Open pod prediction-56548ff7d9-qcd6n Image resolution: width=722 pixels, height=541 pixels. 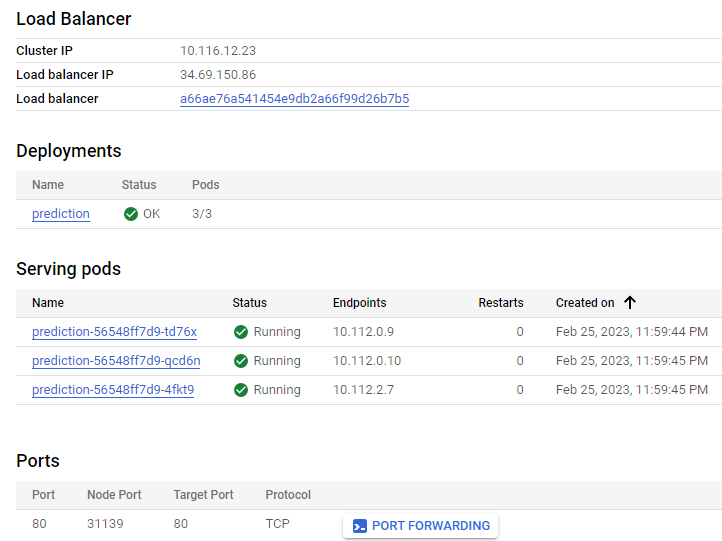tap(116, 361)
